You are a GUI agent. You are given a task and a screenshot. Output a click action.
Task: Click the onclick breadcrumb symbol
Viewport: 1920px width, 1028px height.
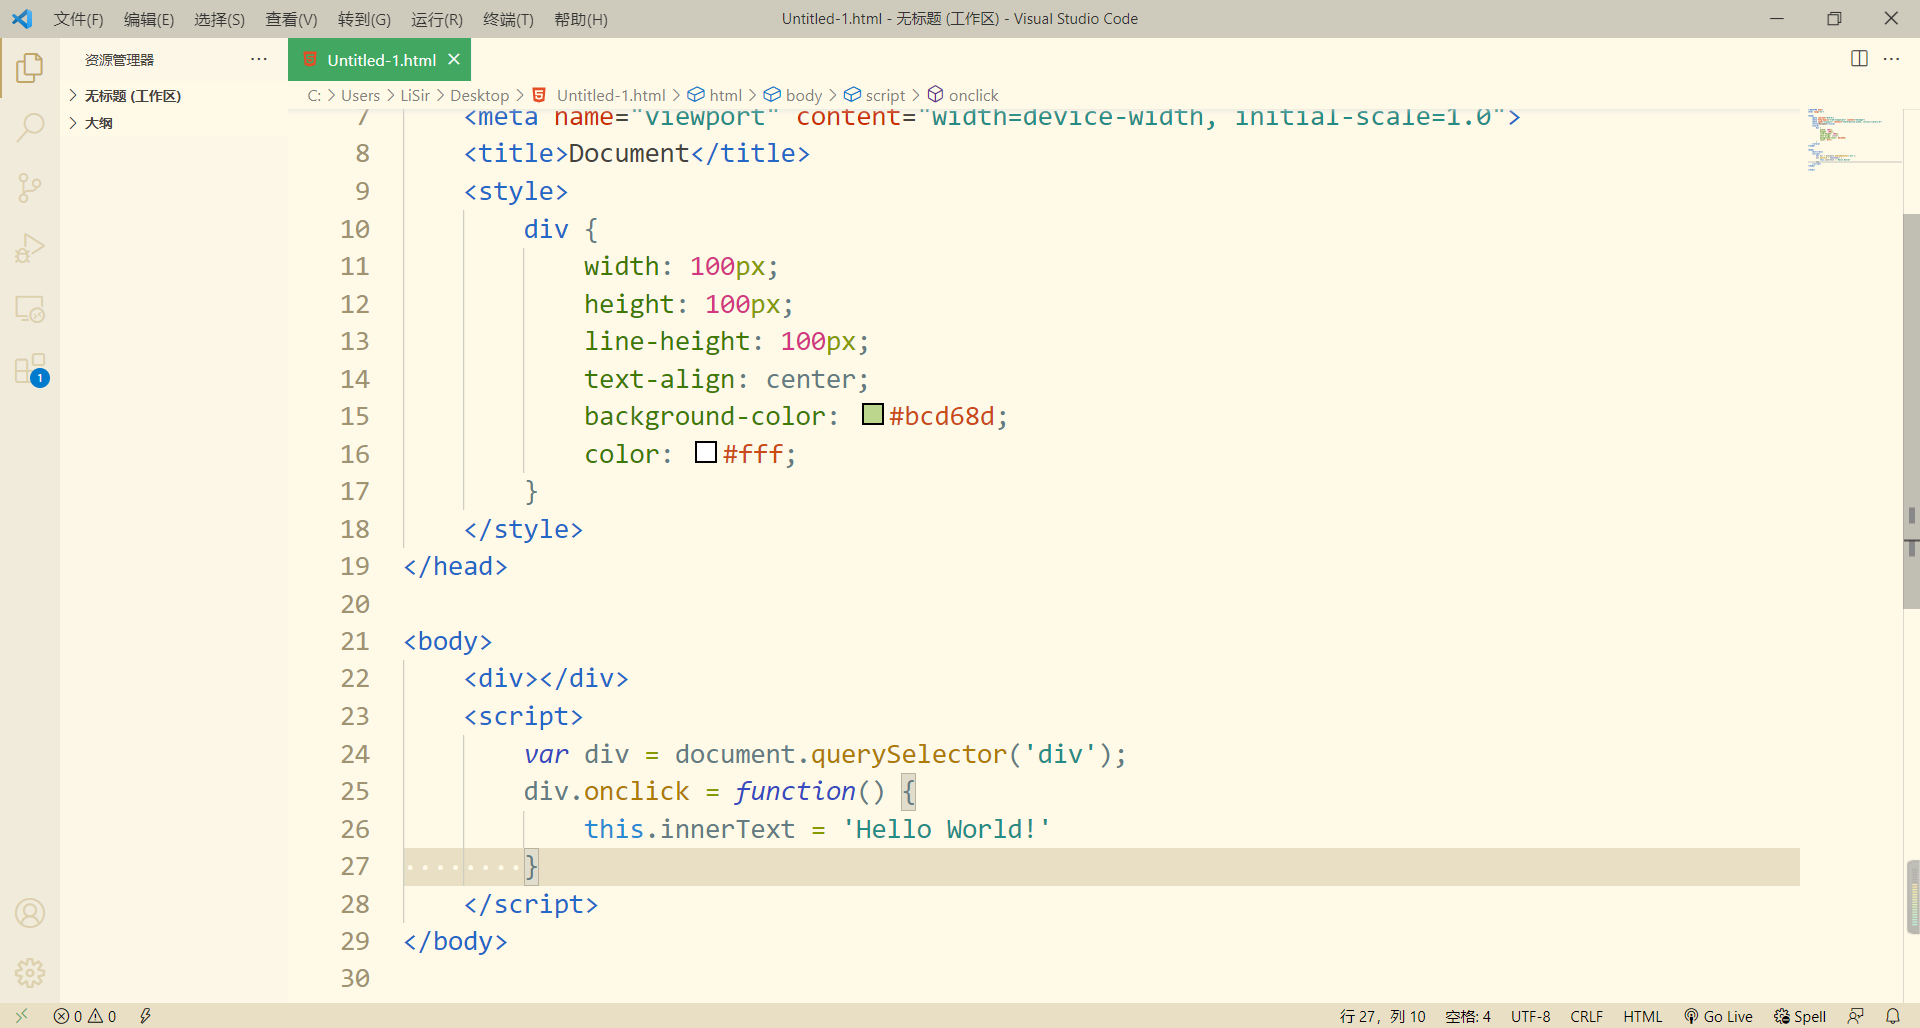(963, 95)
